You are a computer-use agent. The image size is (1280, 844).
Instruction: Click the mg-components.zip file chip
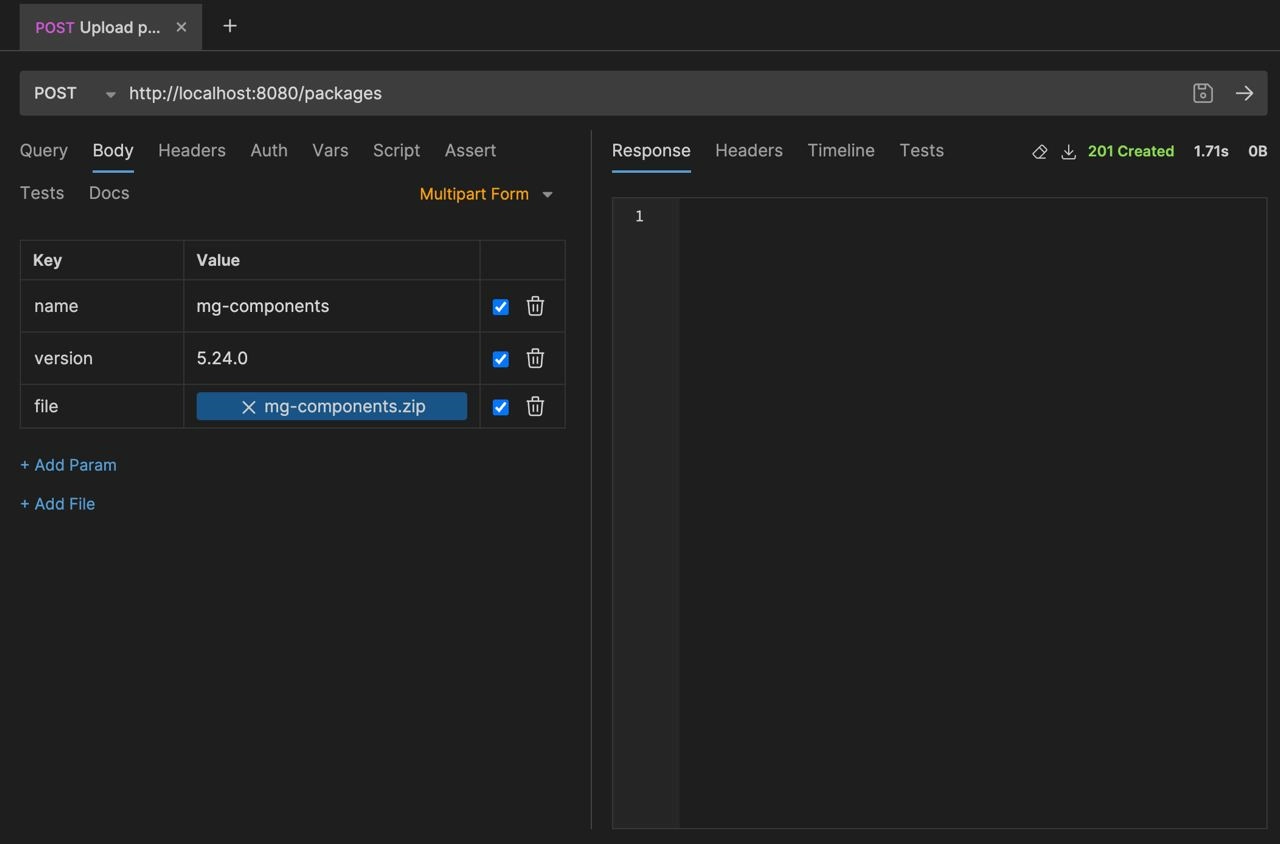click(x=332, y=406)
